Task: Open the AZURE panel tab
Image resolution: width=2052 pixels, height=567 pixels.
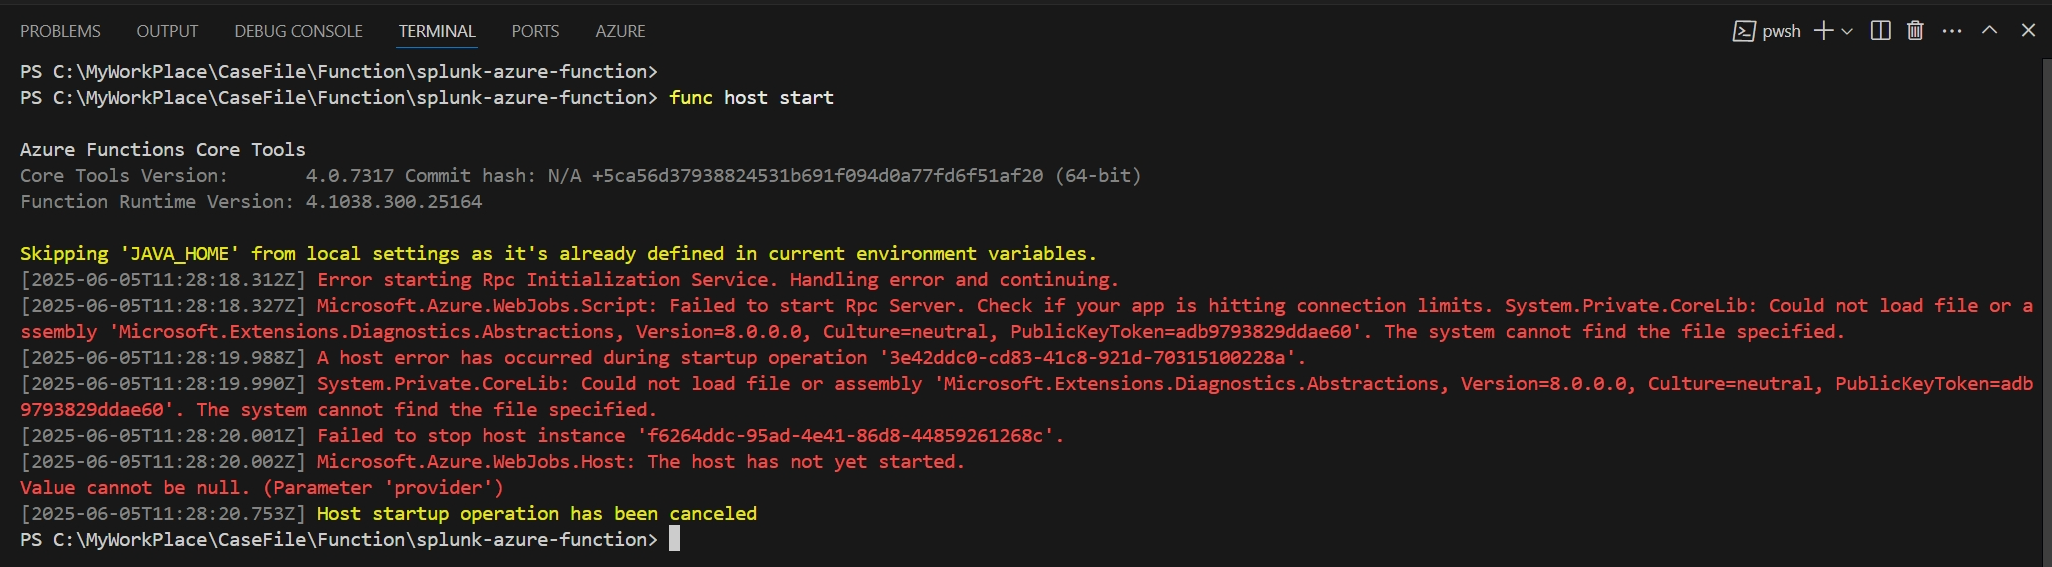Action: (620, 31)
